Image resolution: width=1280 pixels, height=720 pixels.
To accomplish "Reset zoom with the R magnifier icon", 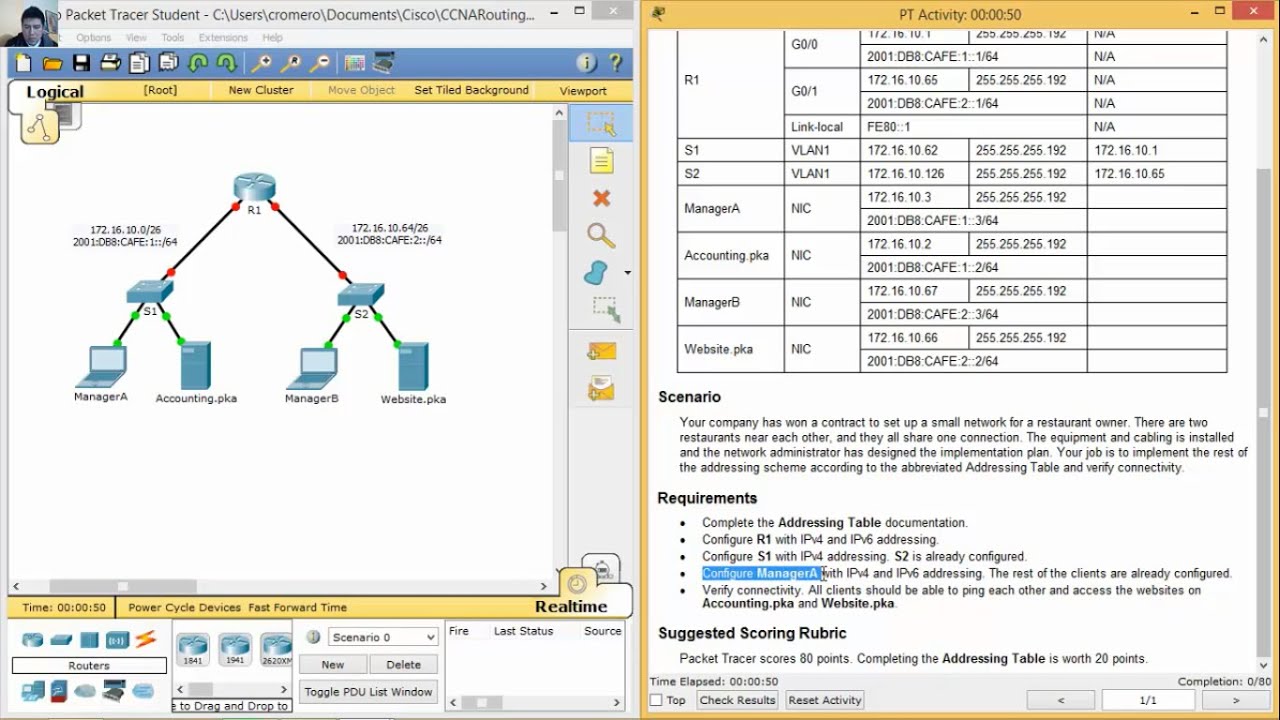I will (291, 63).
